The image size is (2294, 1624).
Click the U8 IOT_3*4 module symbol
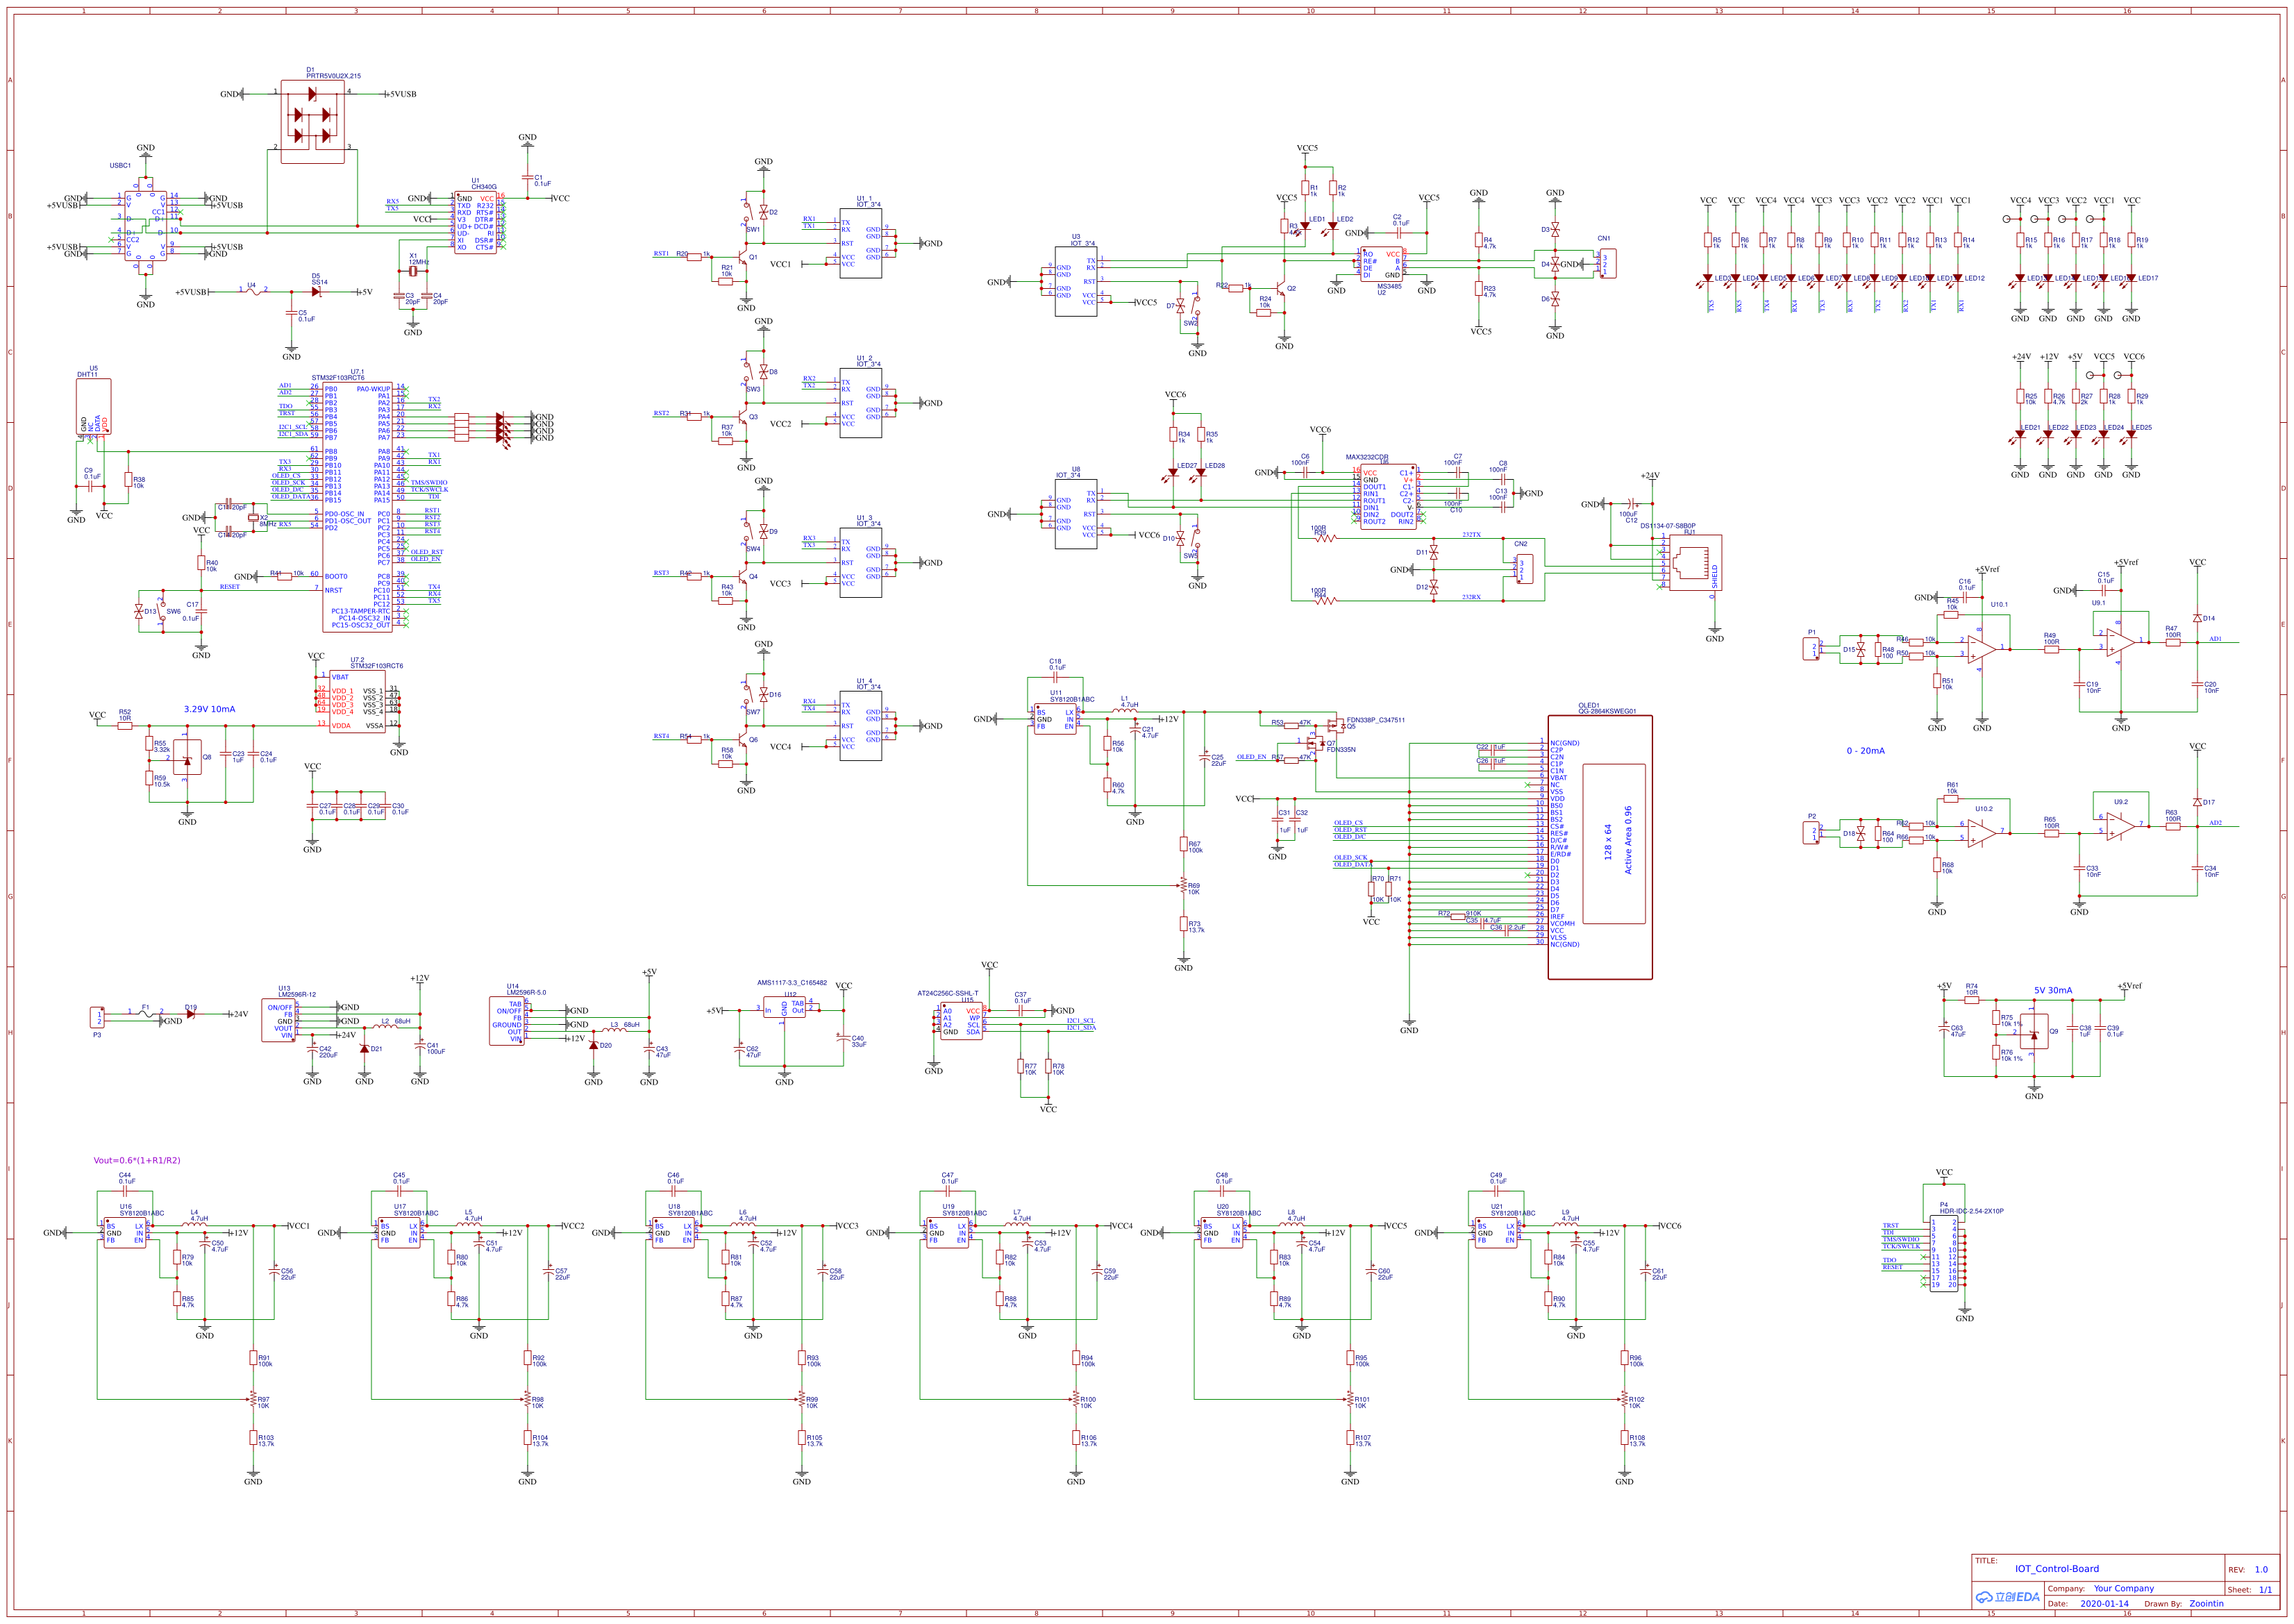1076,513
